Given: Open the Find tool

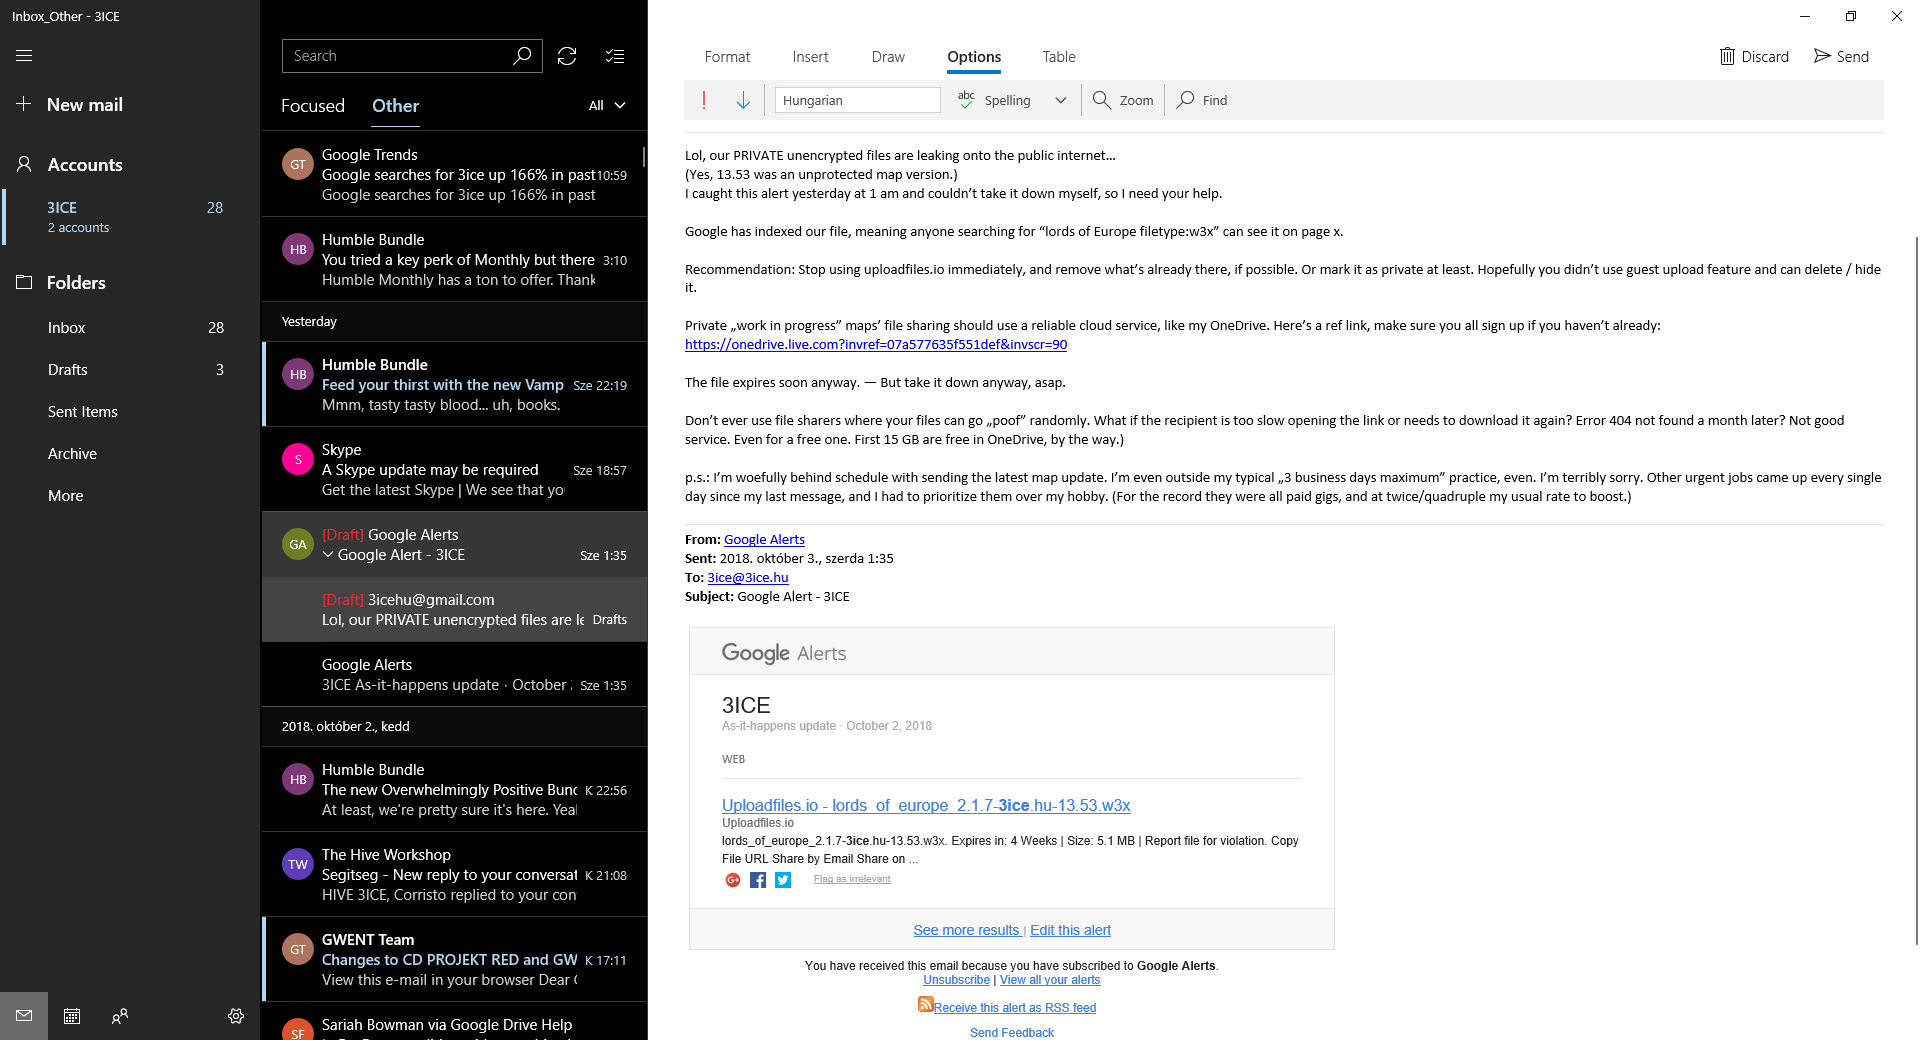Looking at the screenshot, I should 1202,100.
